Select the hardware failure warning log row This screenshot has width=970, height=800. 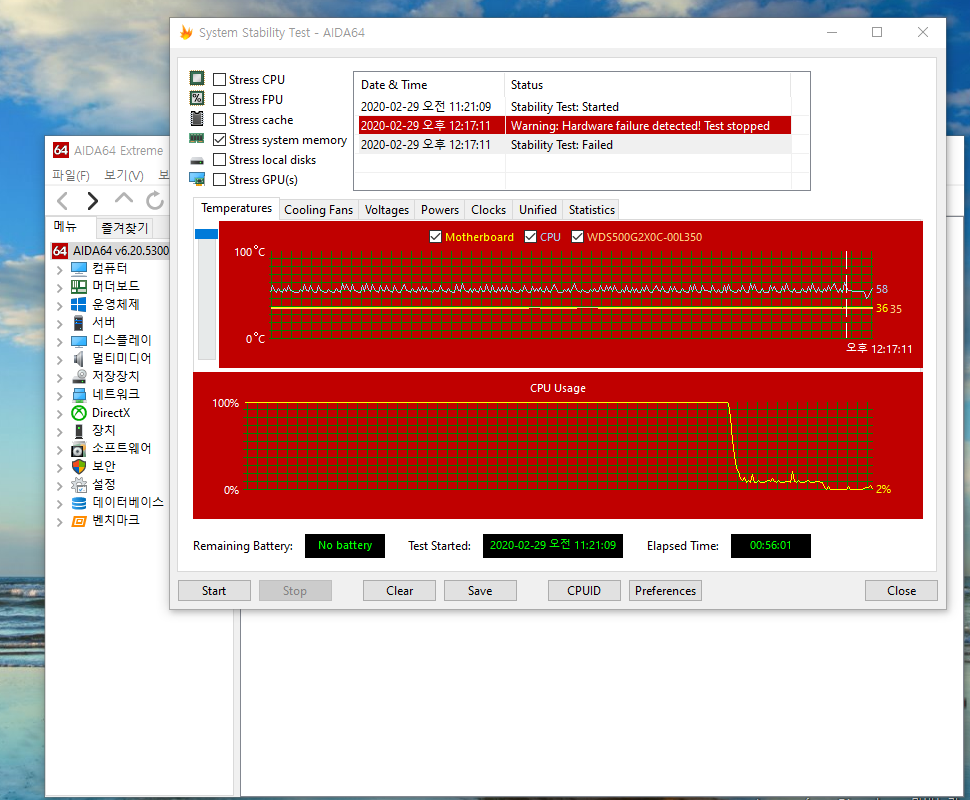575,126
